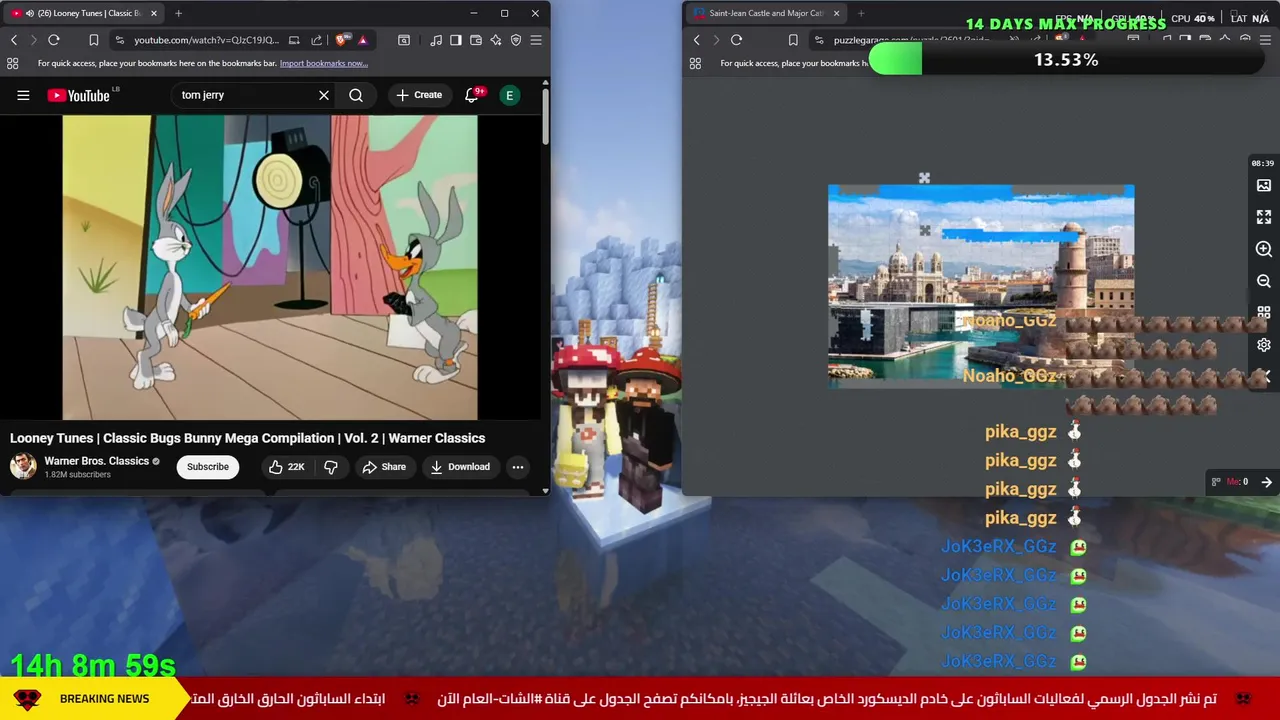Go back in the YouTube browser window
Image resolution: width=1280 pixels, height=720 pixels.
(14, 40)
